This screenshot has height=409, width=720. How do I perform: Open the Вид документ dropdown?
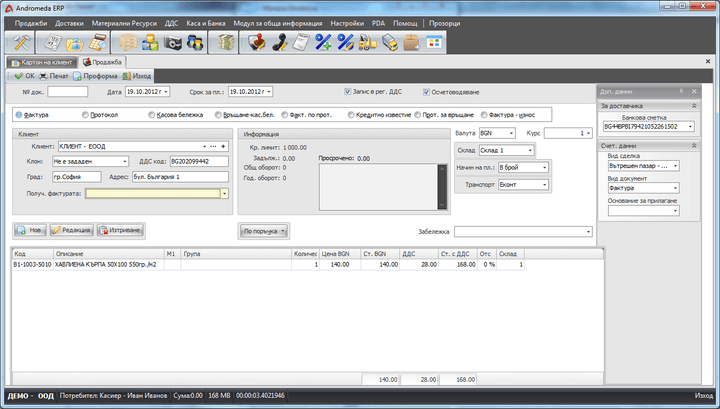tap(675, 188)
